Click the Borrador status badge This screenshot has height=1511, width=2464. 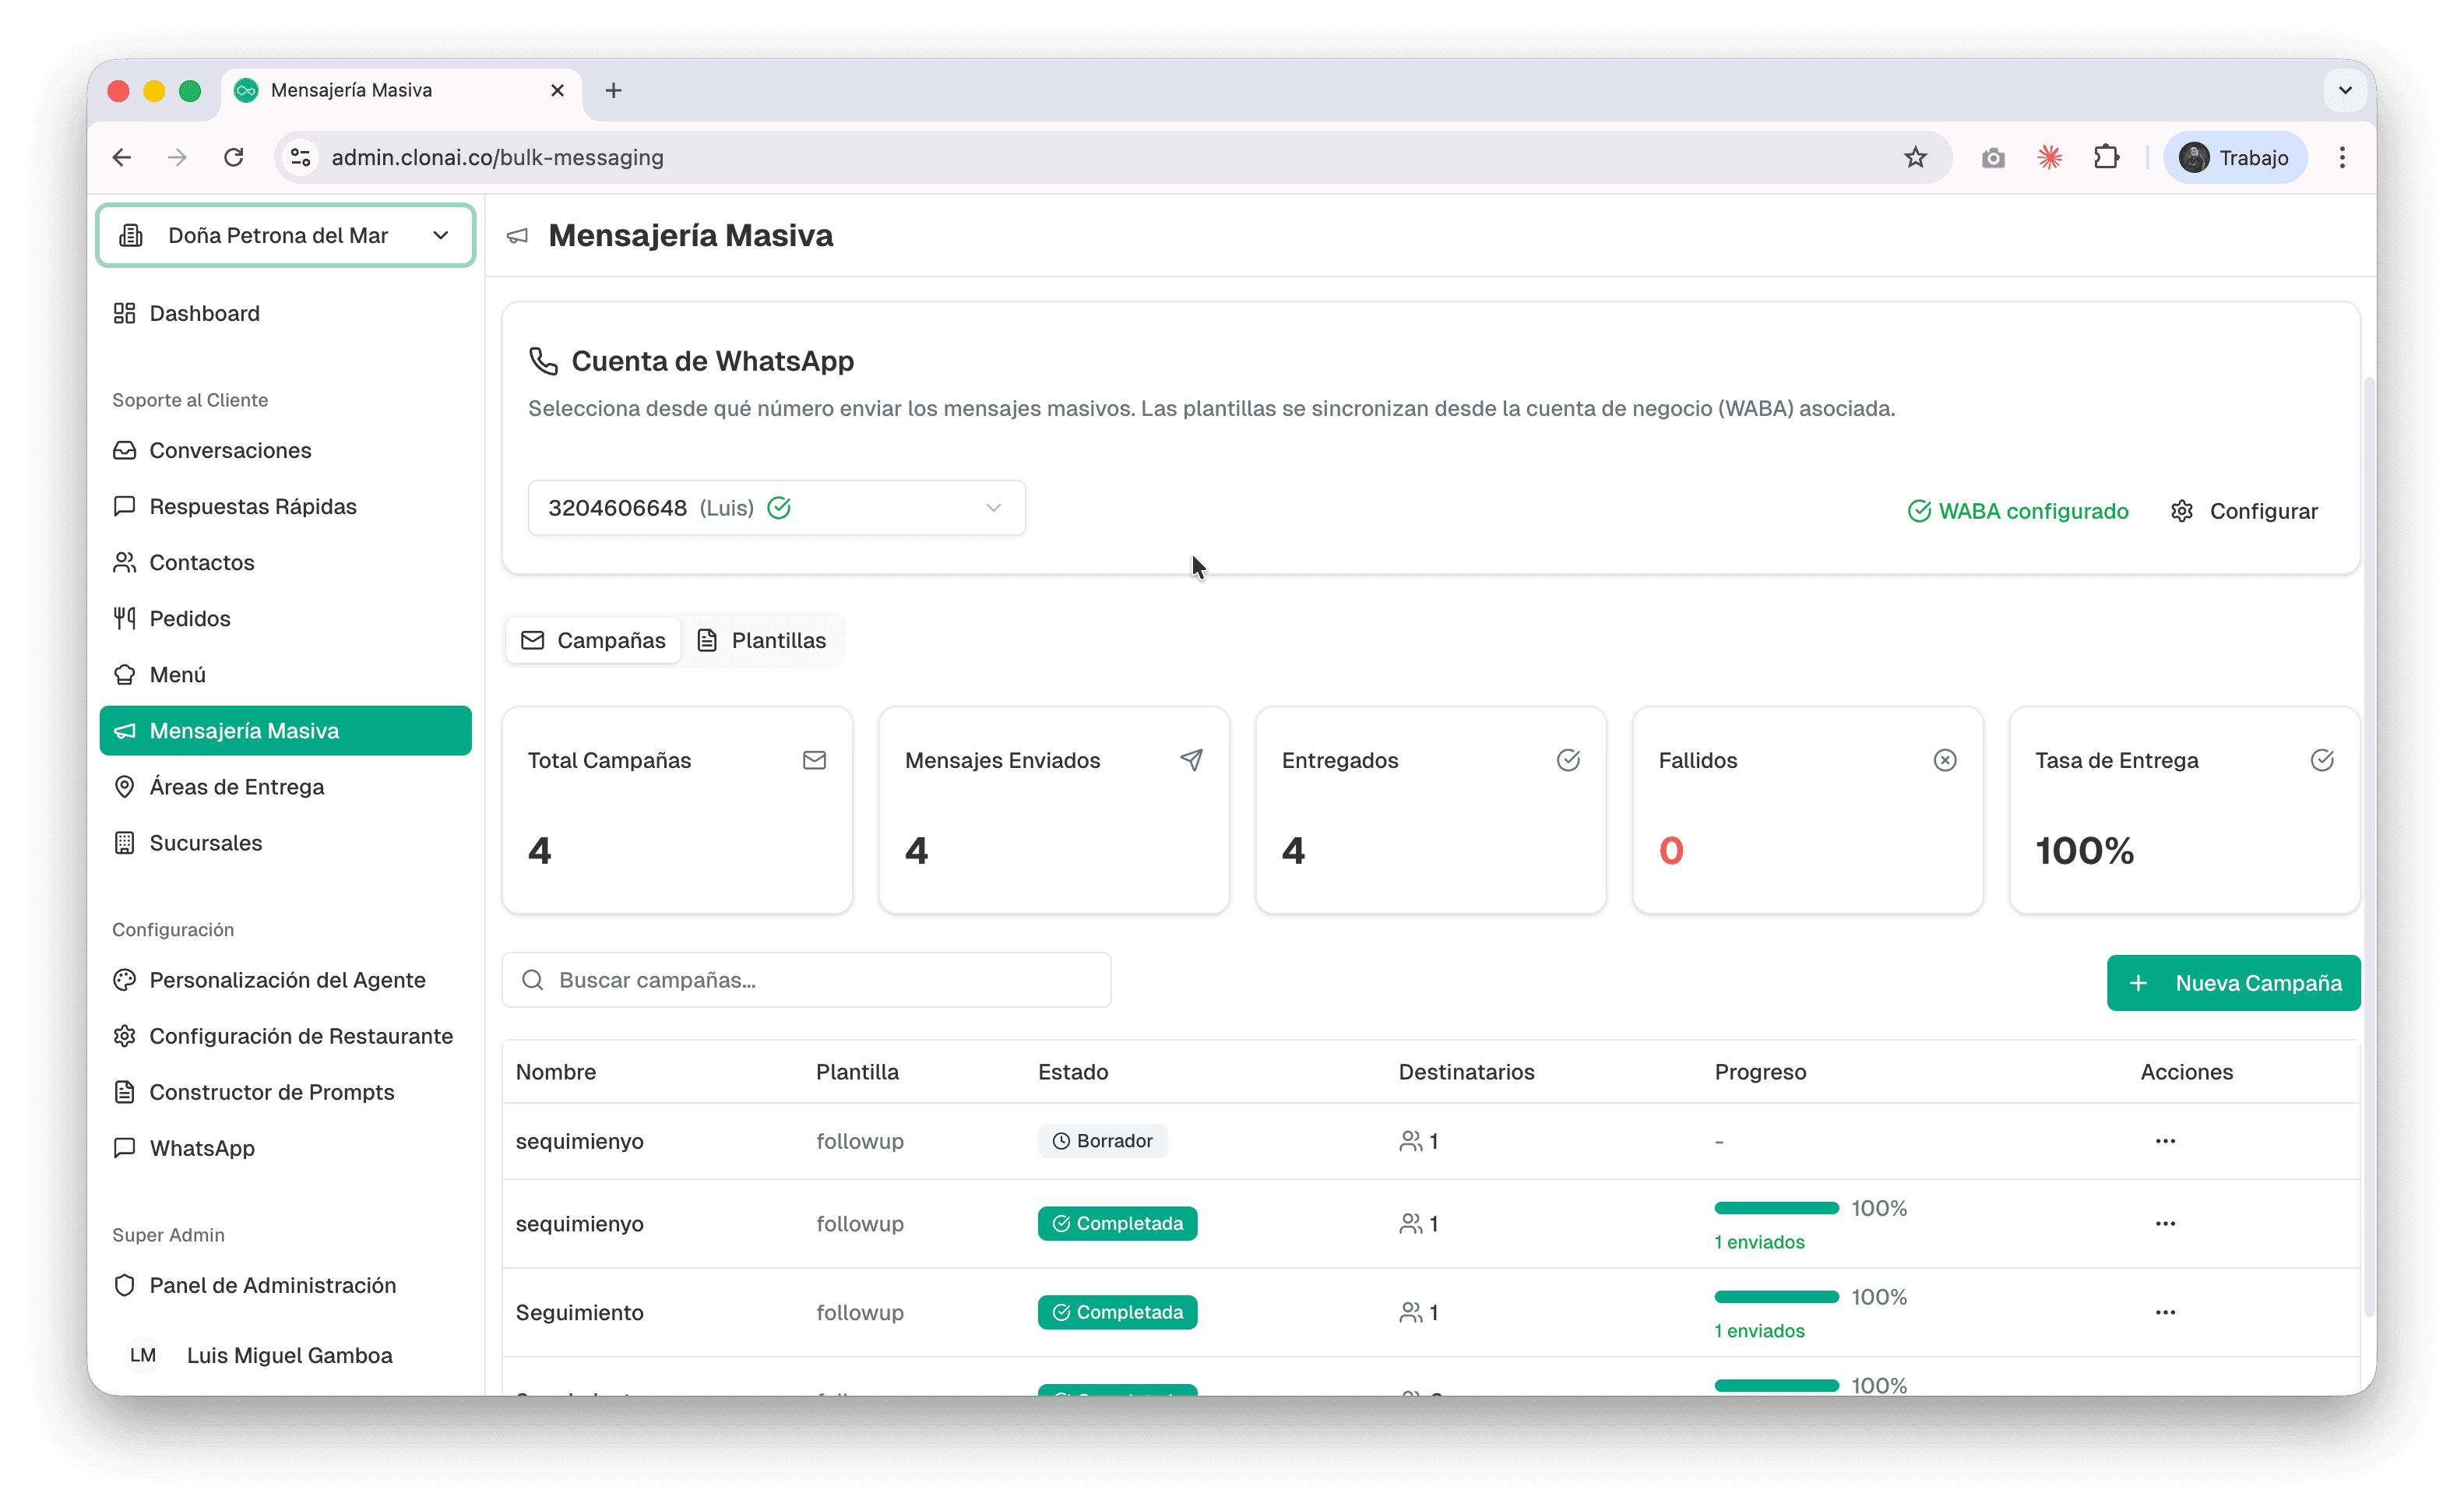pos(1102,1141)
